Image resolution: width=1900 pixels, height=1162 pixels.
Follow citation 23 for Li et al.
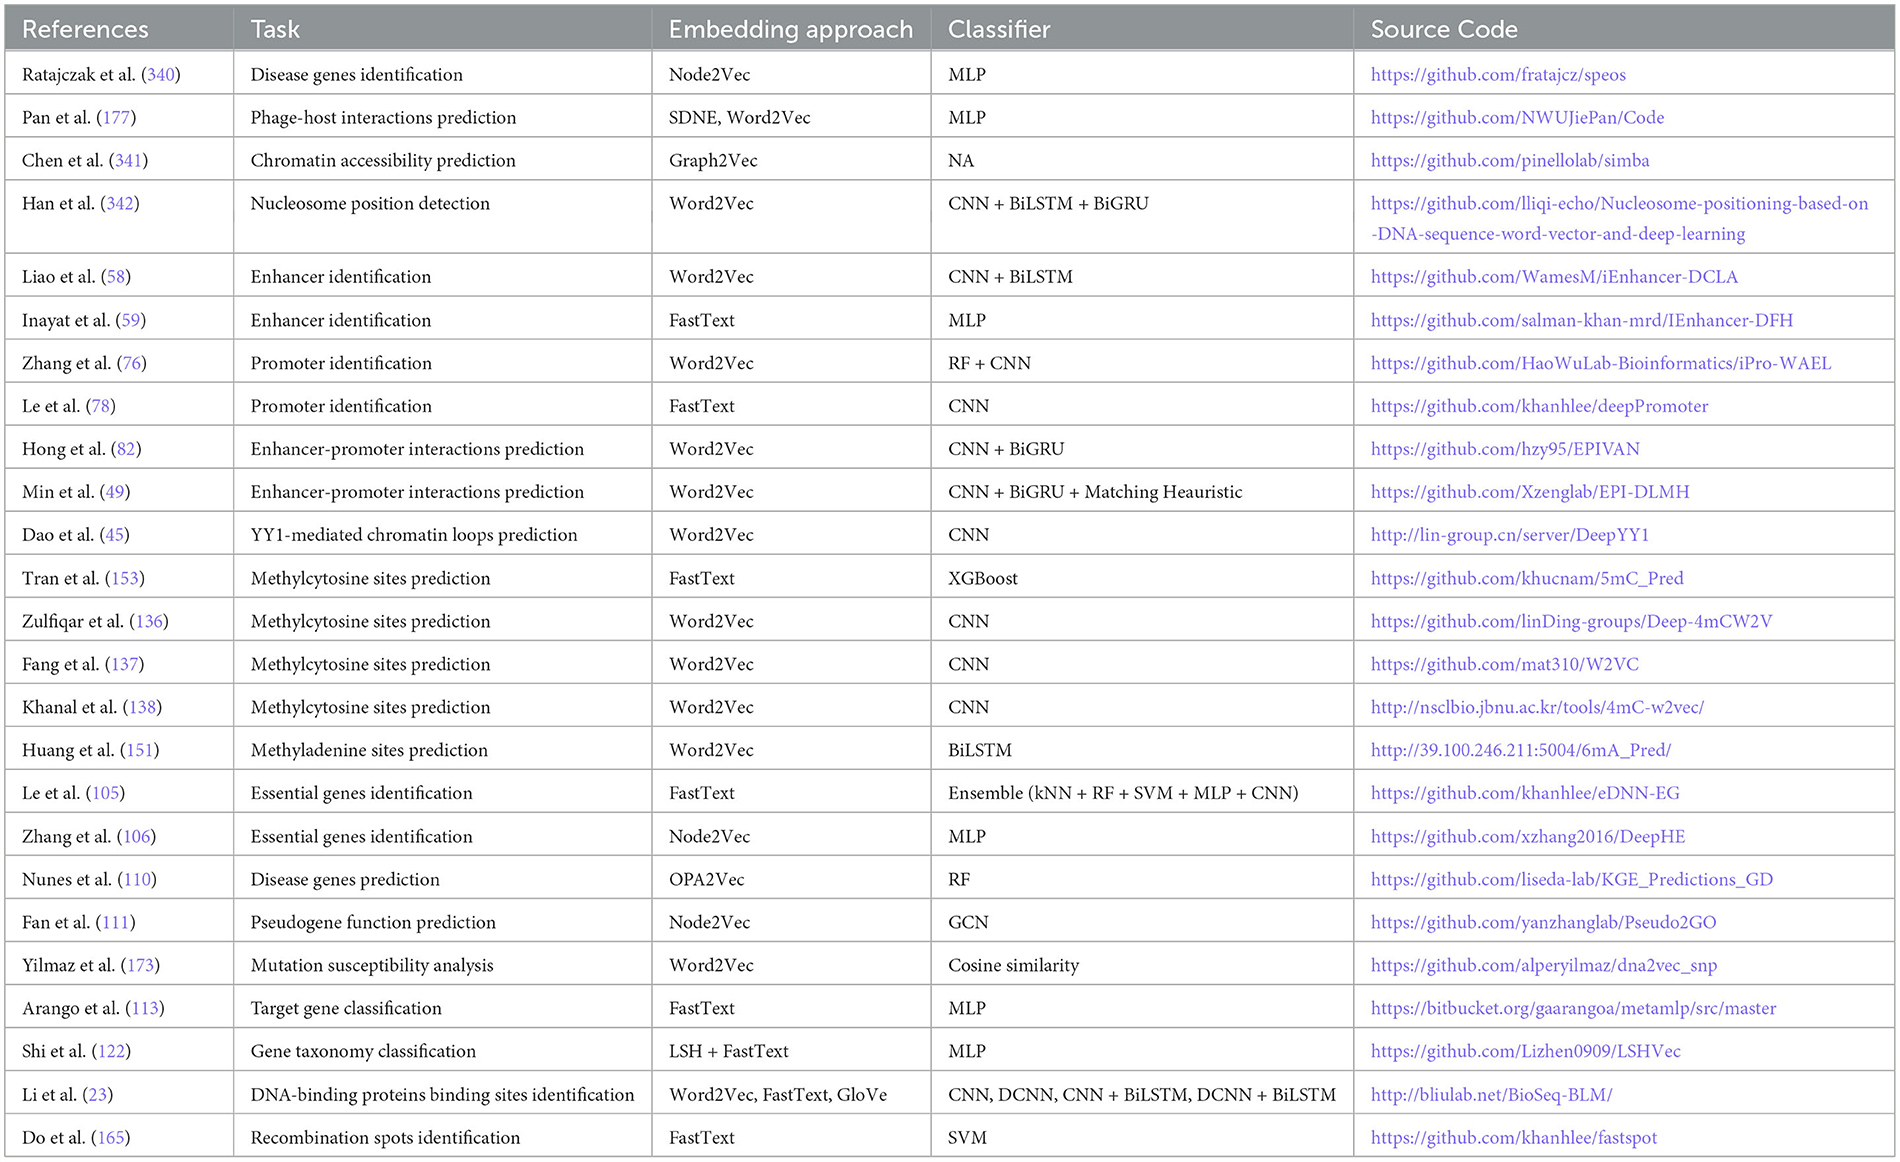(97, 1095)
